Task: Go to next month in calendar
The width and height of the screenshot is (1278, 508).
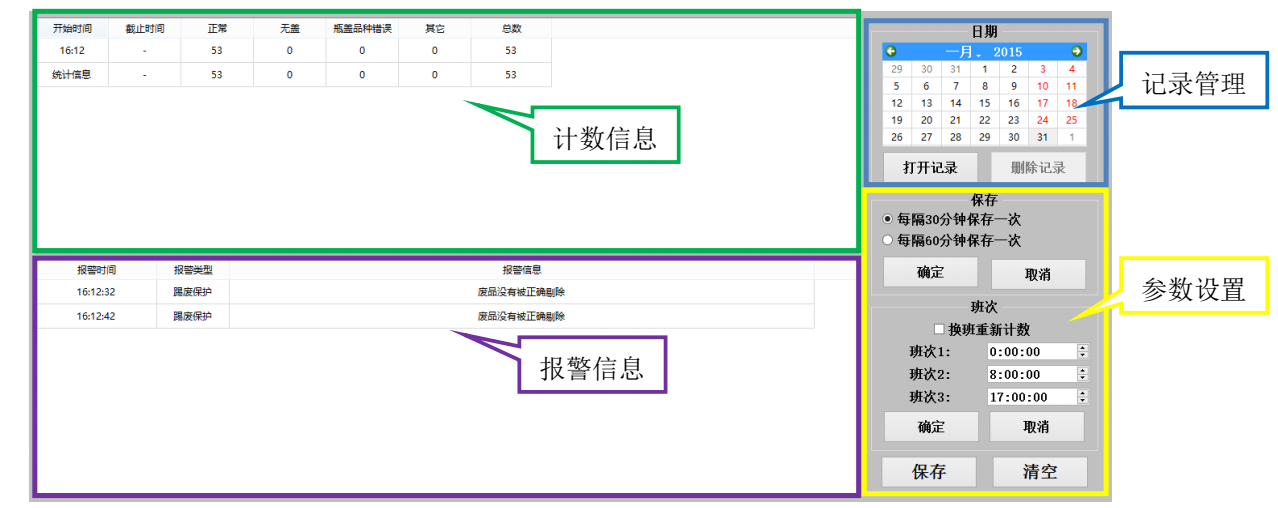Action: tap(1076, 51)
